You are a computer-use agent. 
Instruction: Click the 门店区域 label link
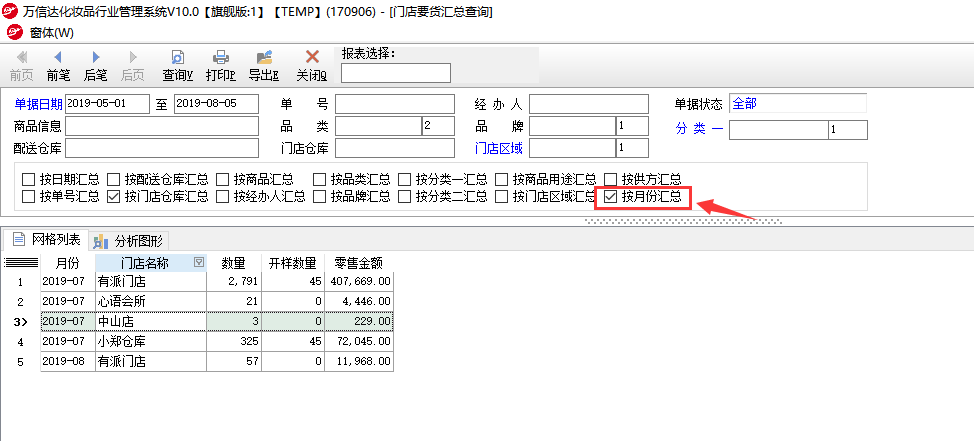(x=499, y=148)
